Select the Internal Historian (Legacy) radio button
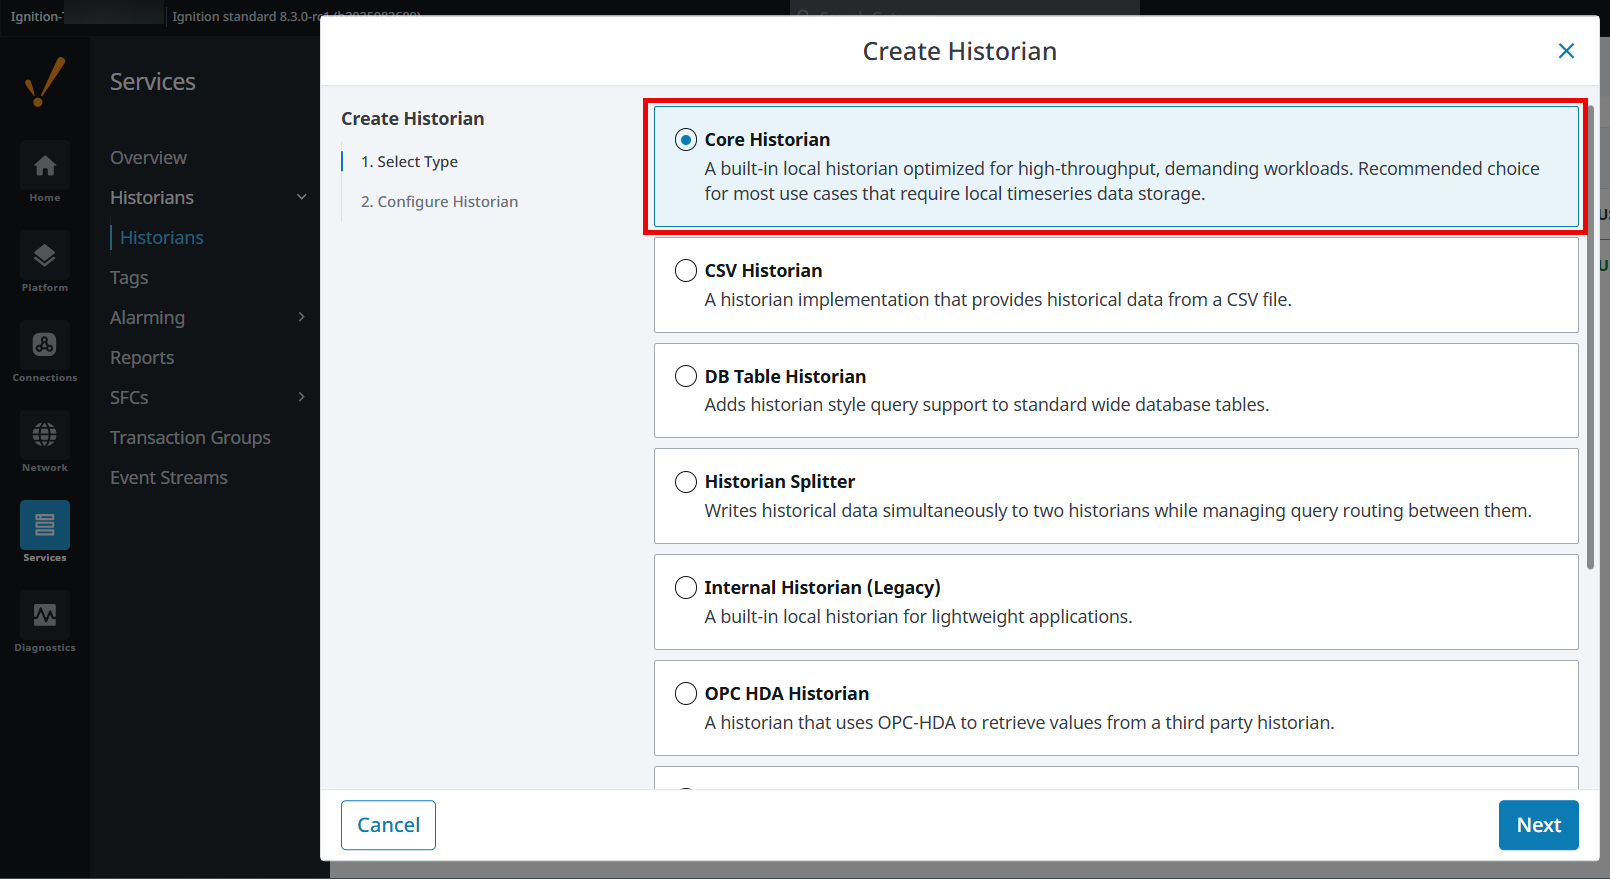 [x=686, y=588]
